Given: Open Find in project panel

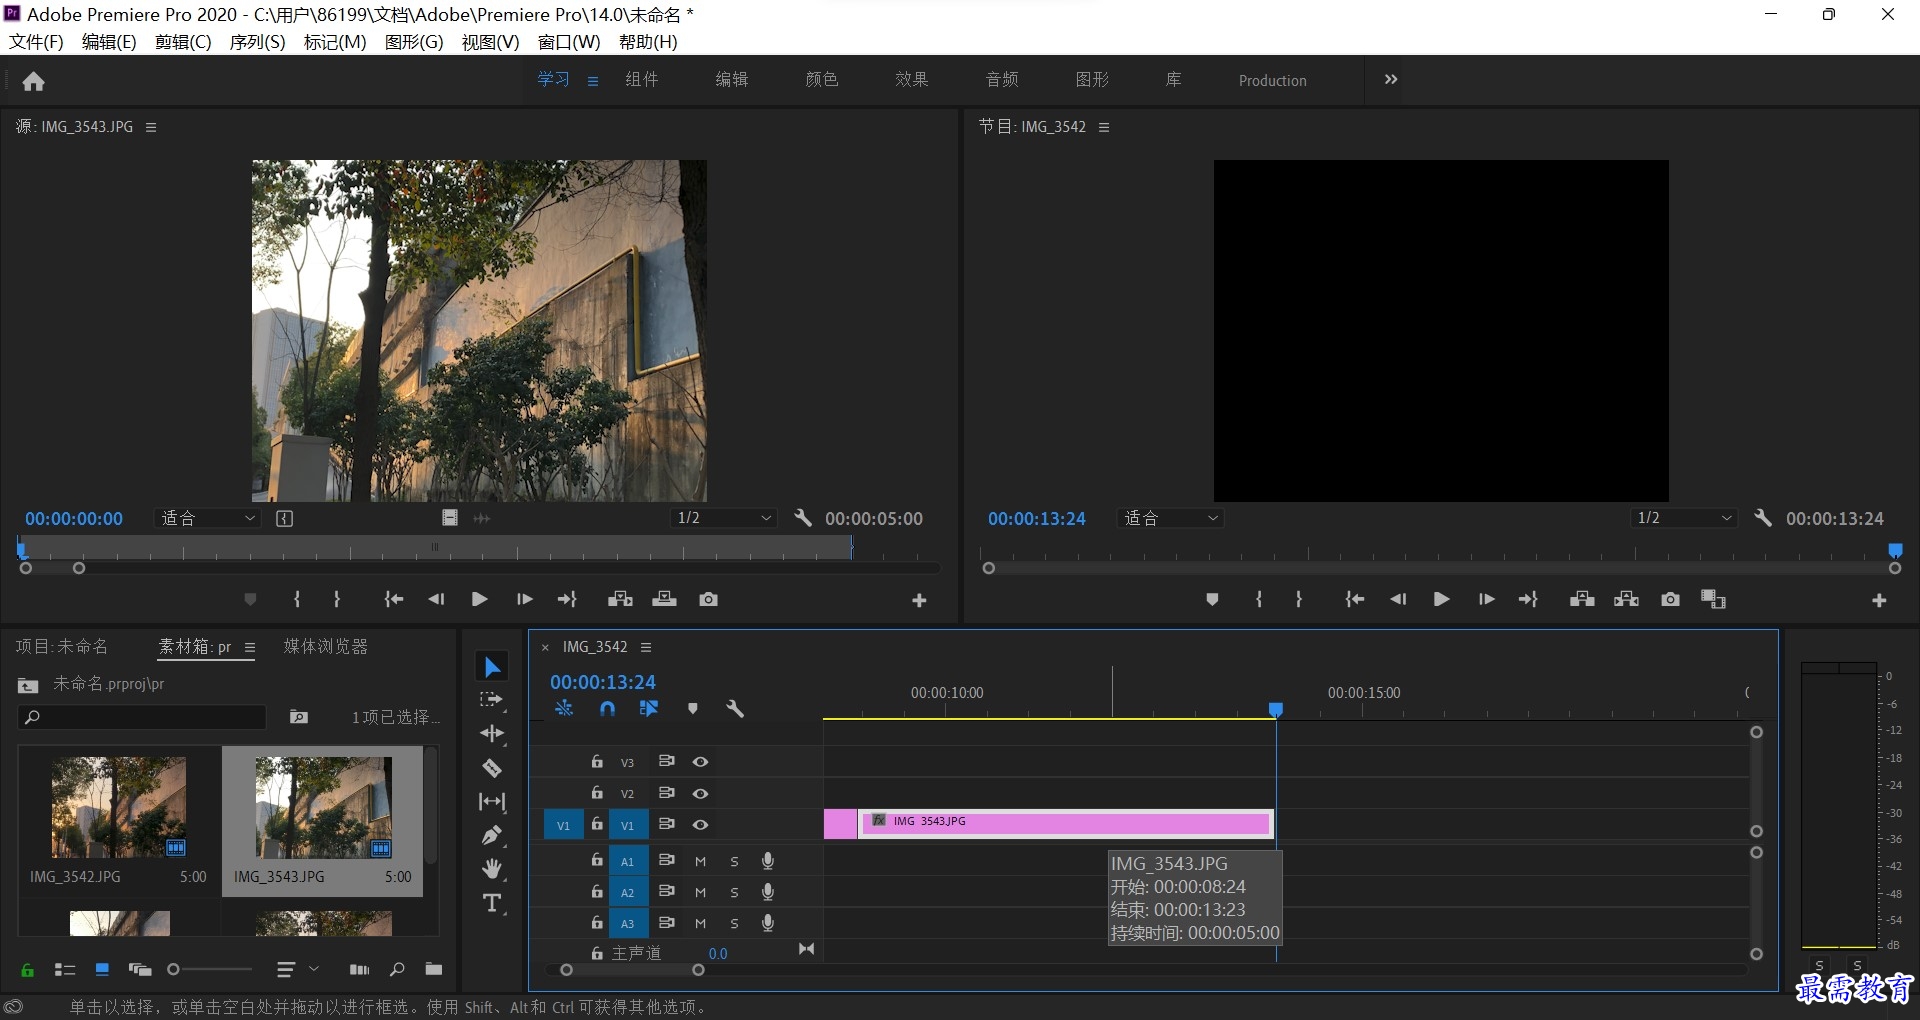Looking at the screenshot, I should [397, 969].
